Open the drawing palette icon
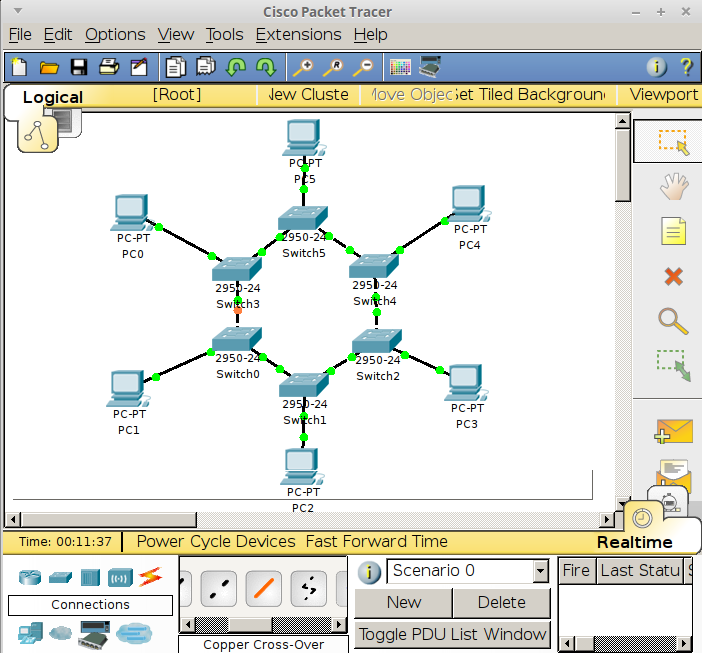 pyautogui.click(x=400, y=68)
